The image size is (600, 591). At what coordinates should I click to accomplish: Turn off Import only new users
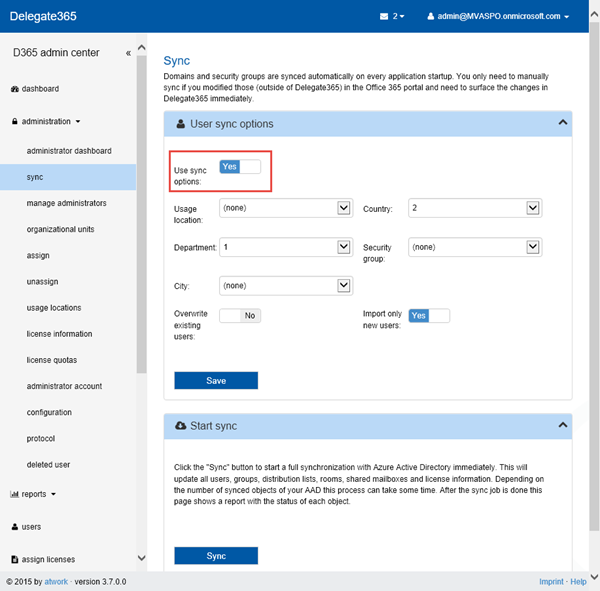429,315
